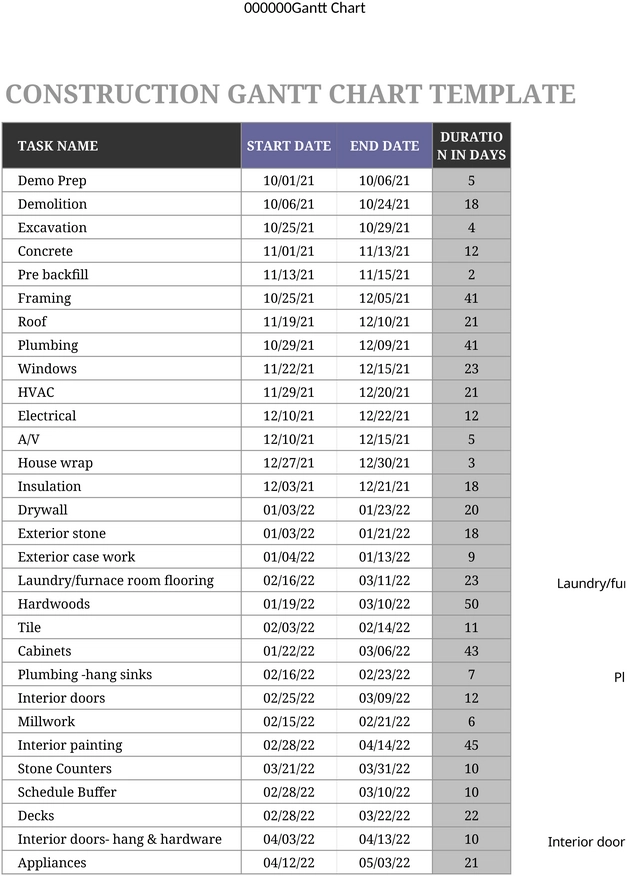
Task: Select the Hardwoods duration value 50
Action: pos(472,604)
